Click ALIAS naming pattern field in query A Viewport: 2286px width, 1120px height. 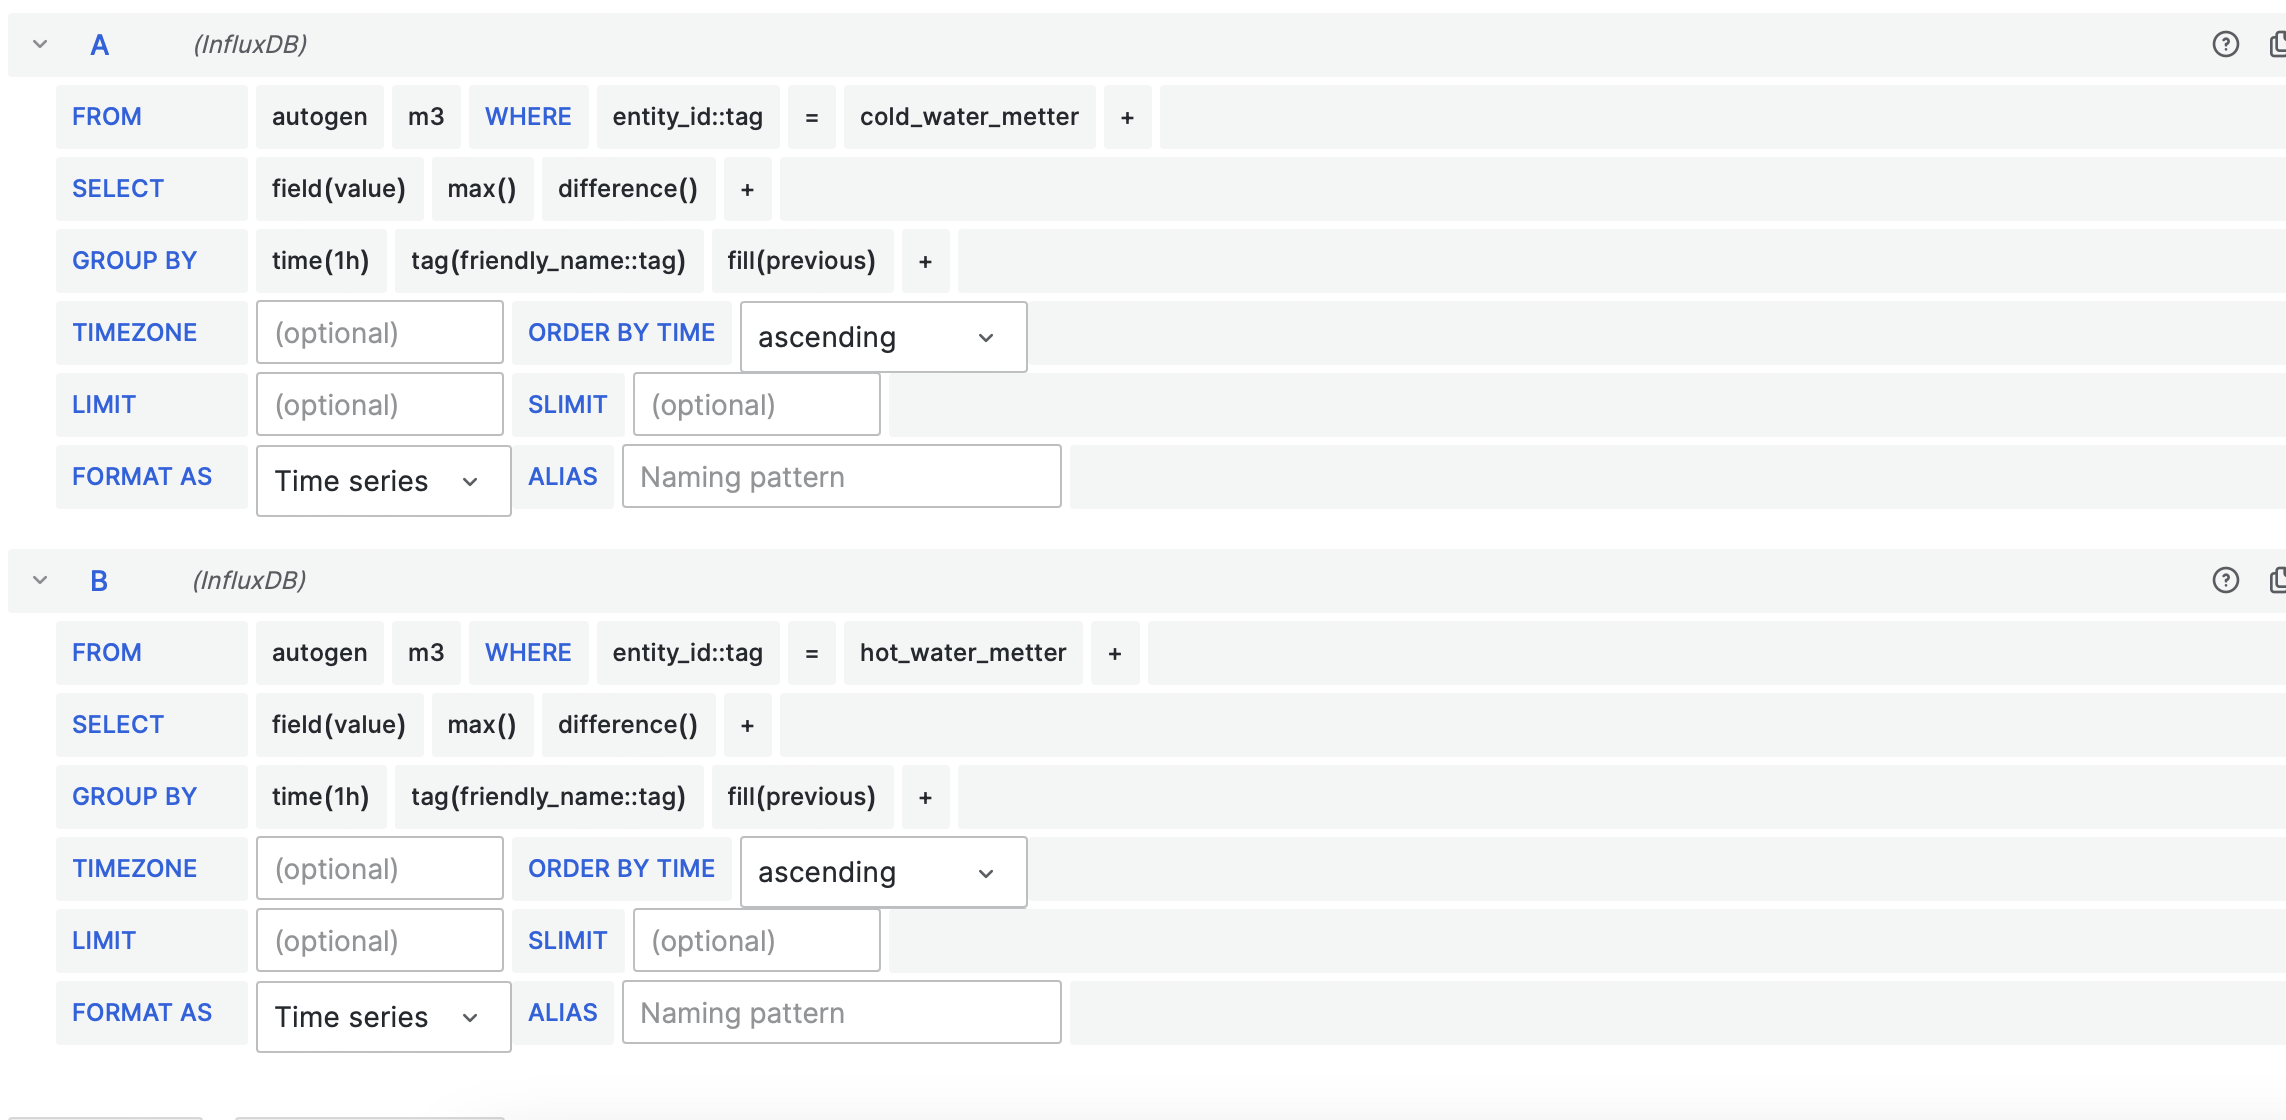841,477
